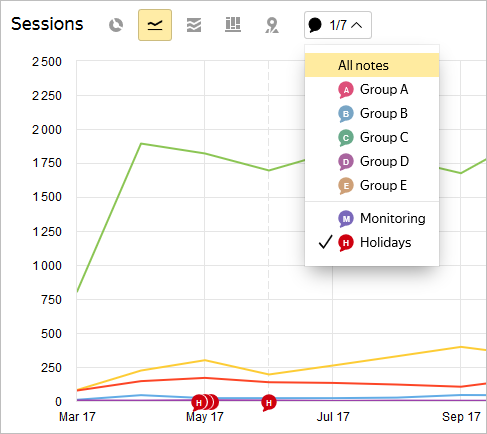Select the line chart view icon
Viewport: 487px width, 434px height.
click(x=155, y=25)
